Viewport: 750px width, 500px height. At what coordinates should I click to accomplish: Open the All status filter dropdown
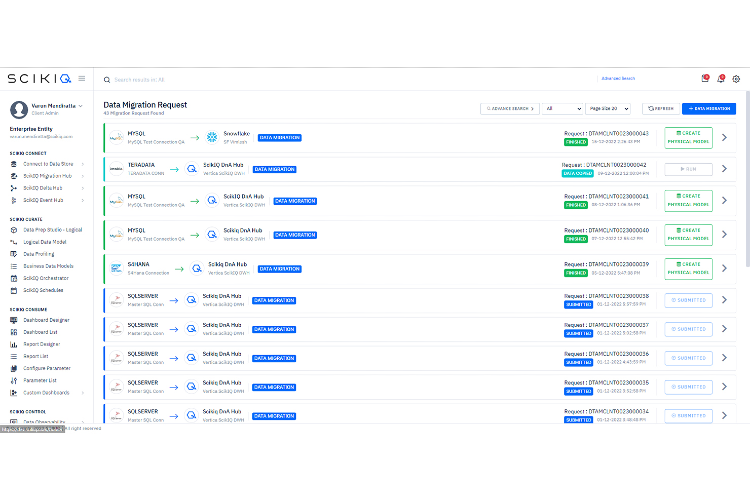coord(562,109)
